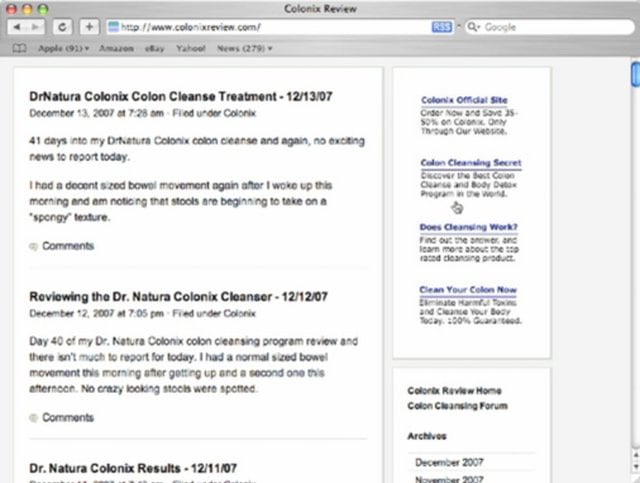
Task: Click the Google search magnifier icon
Action: pyautogui.click(x=473, y=27)
